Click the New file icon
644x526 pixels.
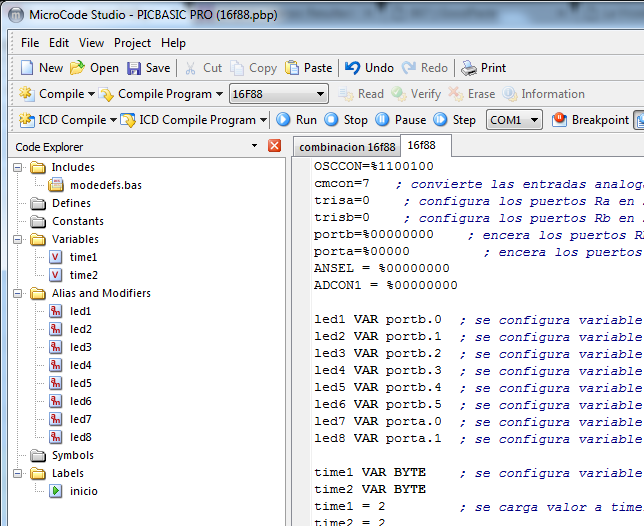coord(27,68)
